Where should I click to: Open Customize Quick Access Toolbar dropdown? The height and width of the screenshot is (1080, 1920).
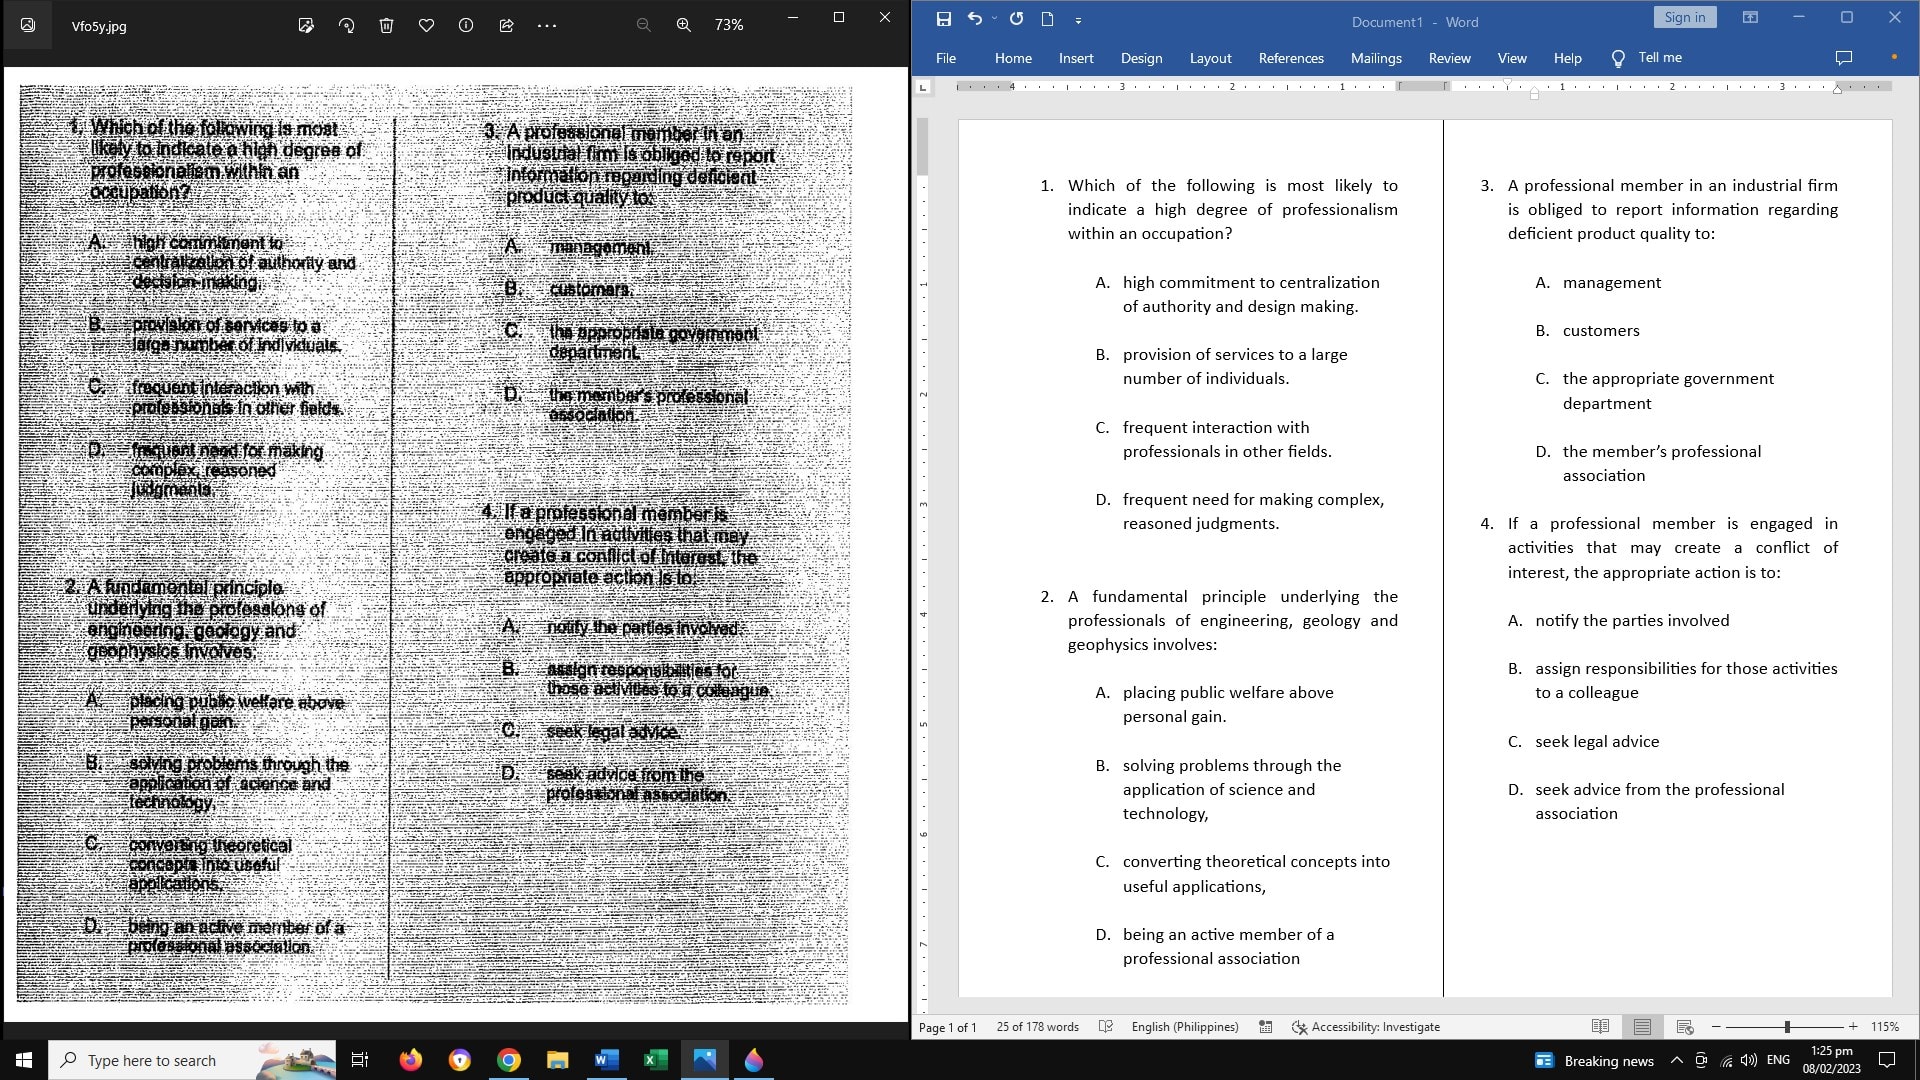pos(1078,20)
